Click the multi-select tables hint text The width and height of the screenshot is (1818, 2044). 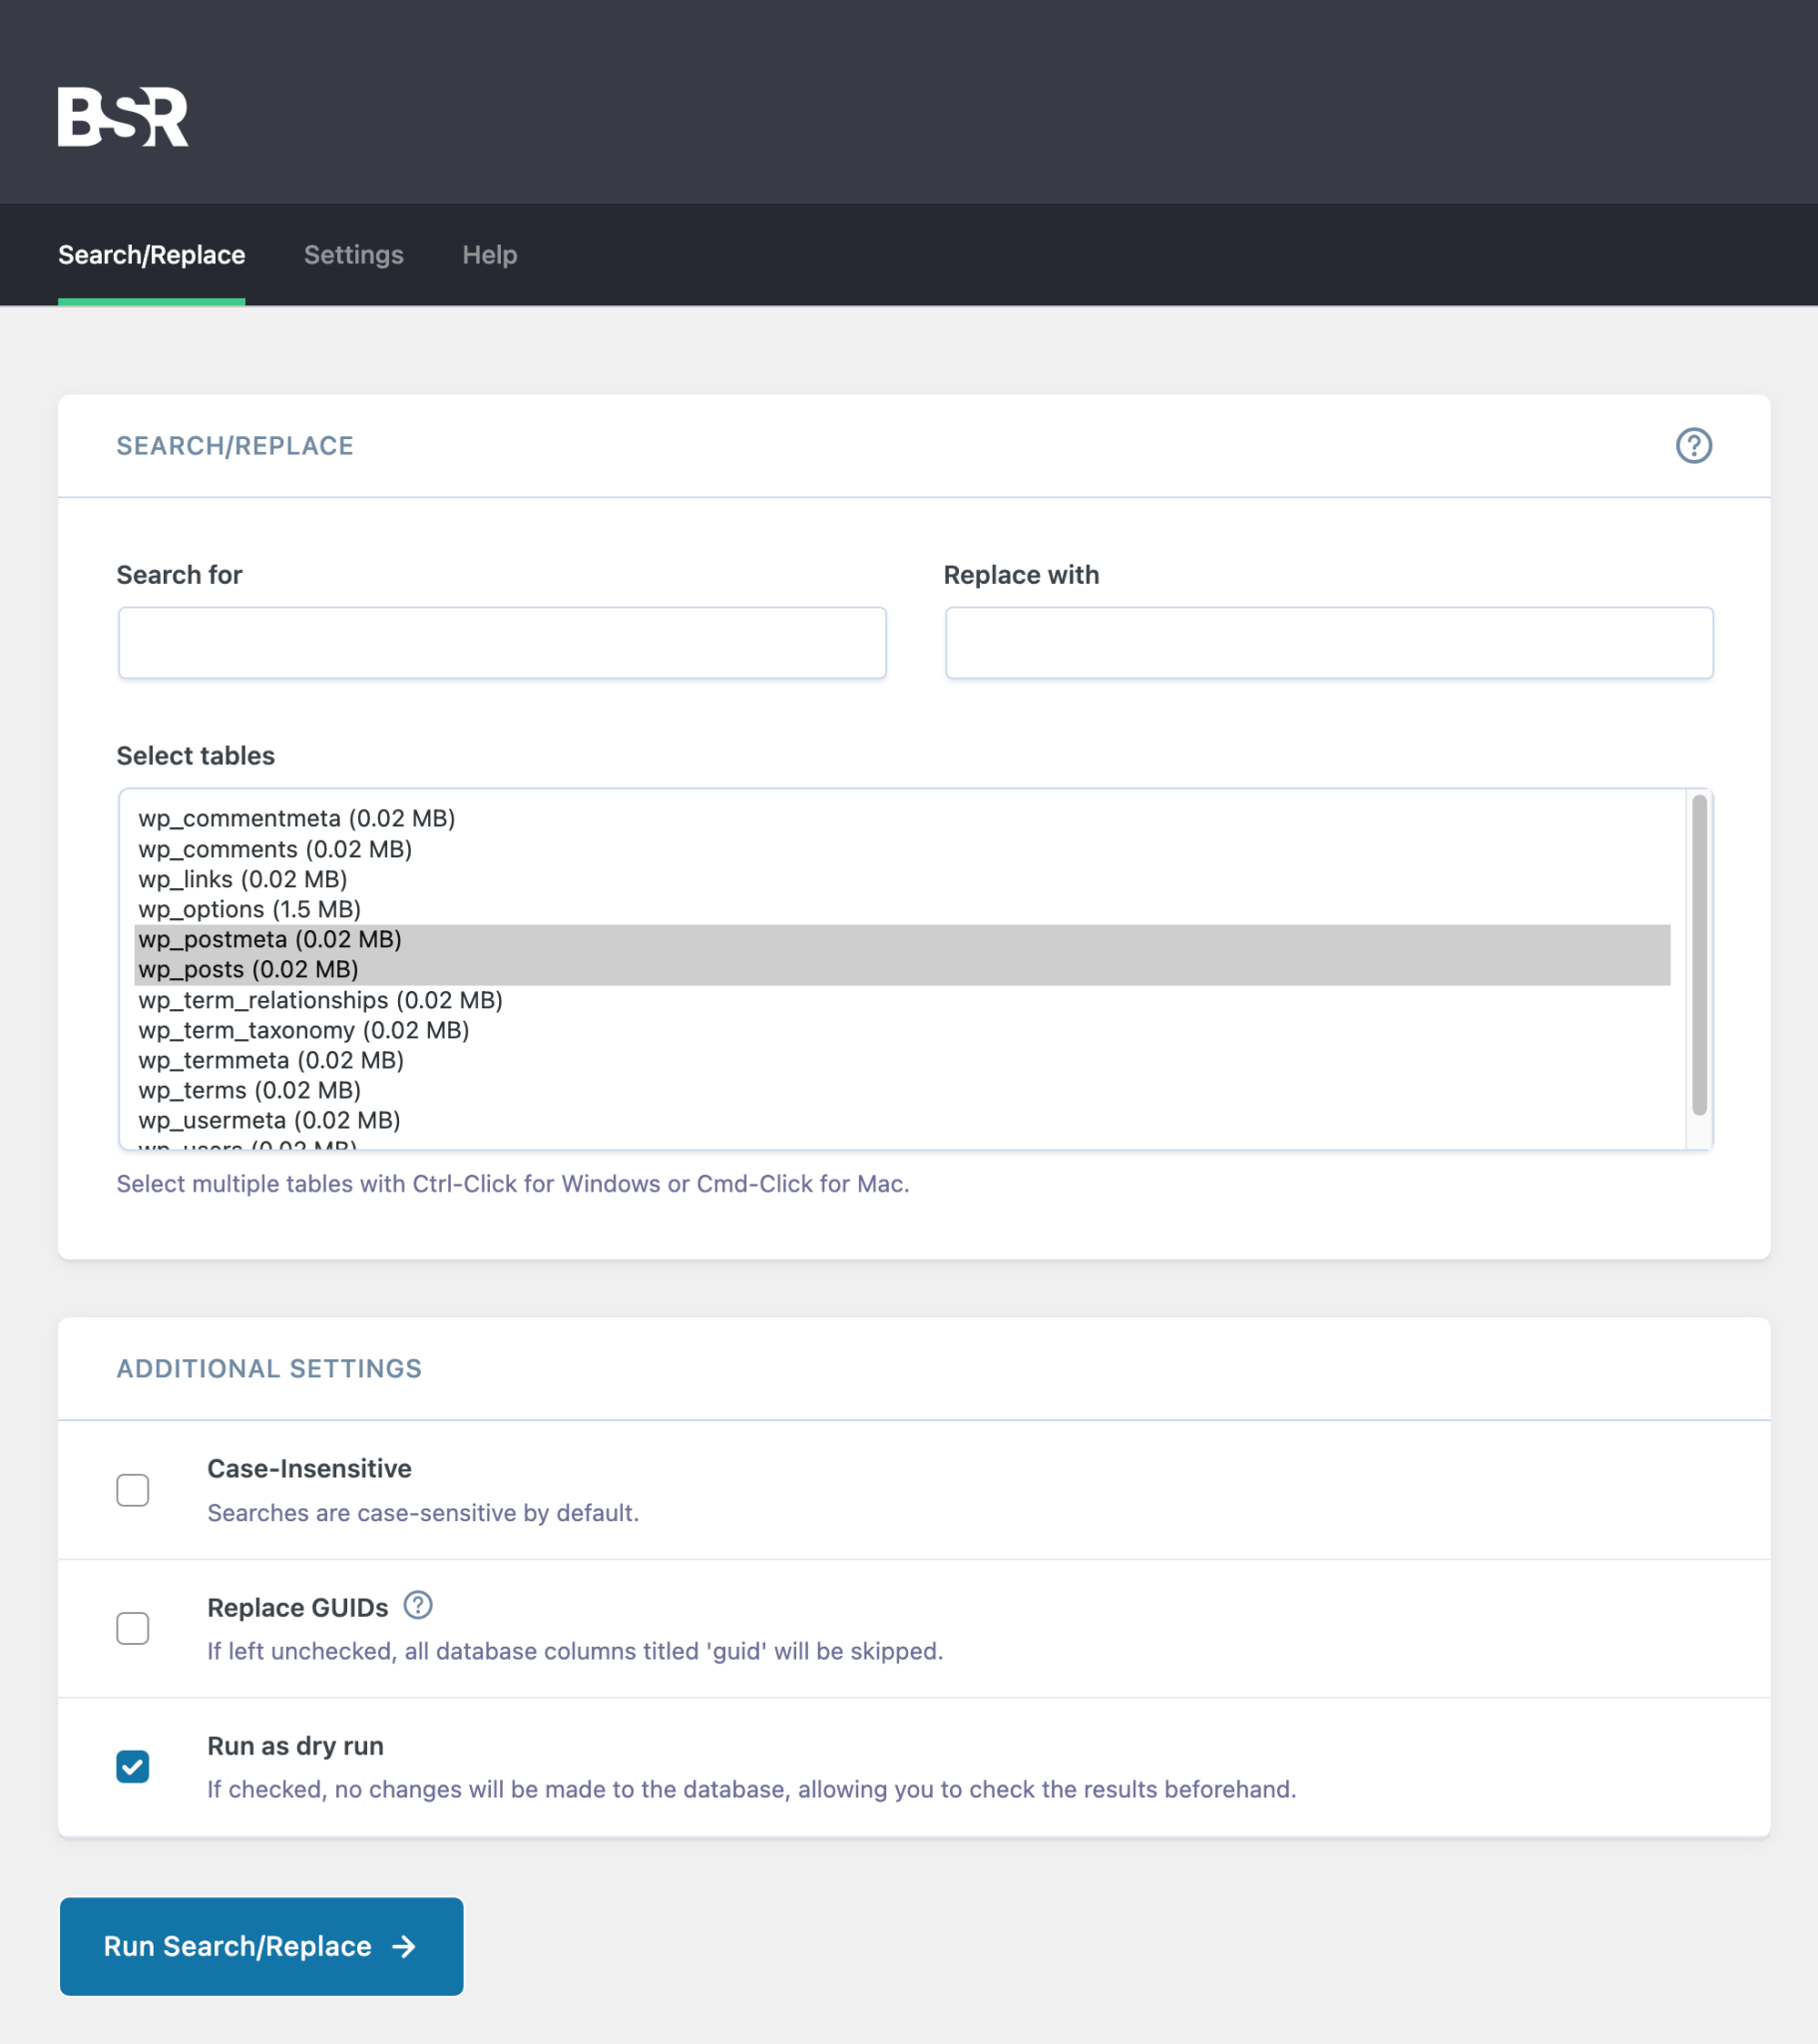point(512,1183)
